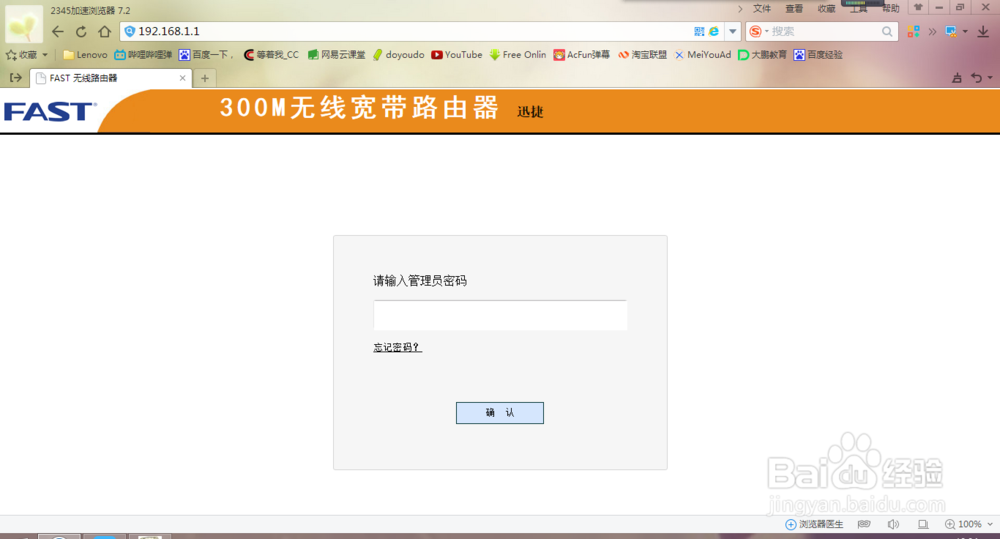1000x539 pixels.
Task: Open the AcFun弹幕 bookmark
Action: [x=582, y=55]
